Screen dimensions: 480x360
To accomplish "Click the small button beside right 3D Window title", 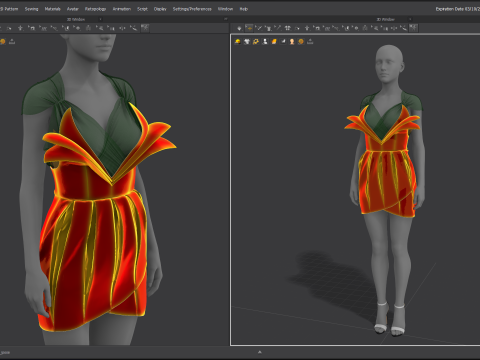I will pyautogui.click(x=410, y=19).
